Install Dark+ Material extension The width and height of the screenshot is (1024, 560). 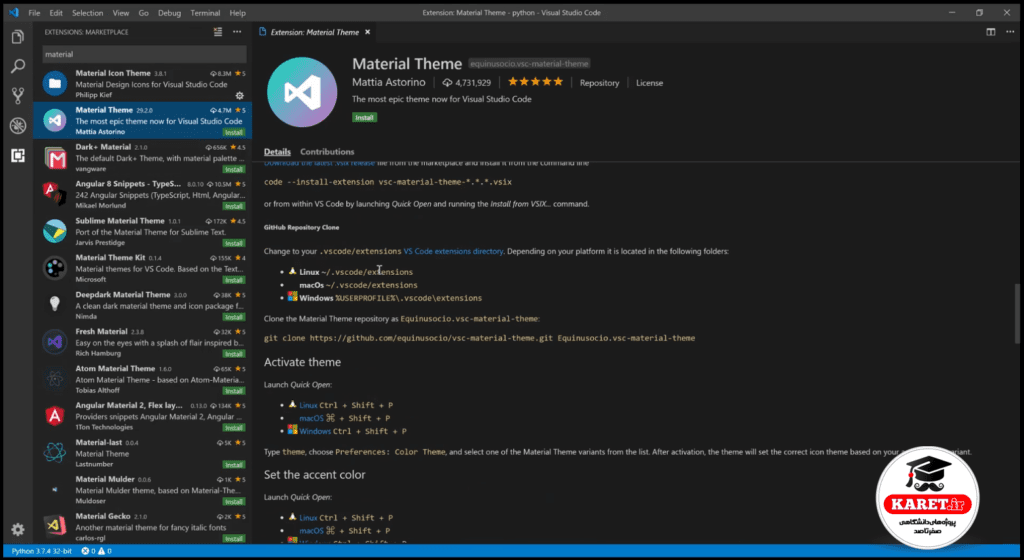[233, 169]
